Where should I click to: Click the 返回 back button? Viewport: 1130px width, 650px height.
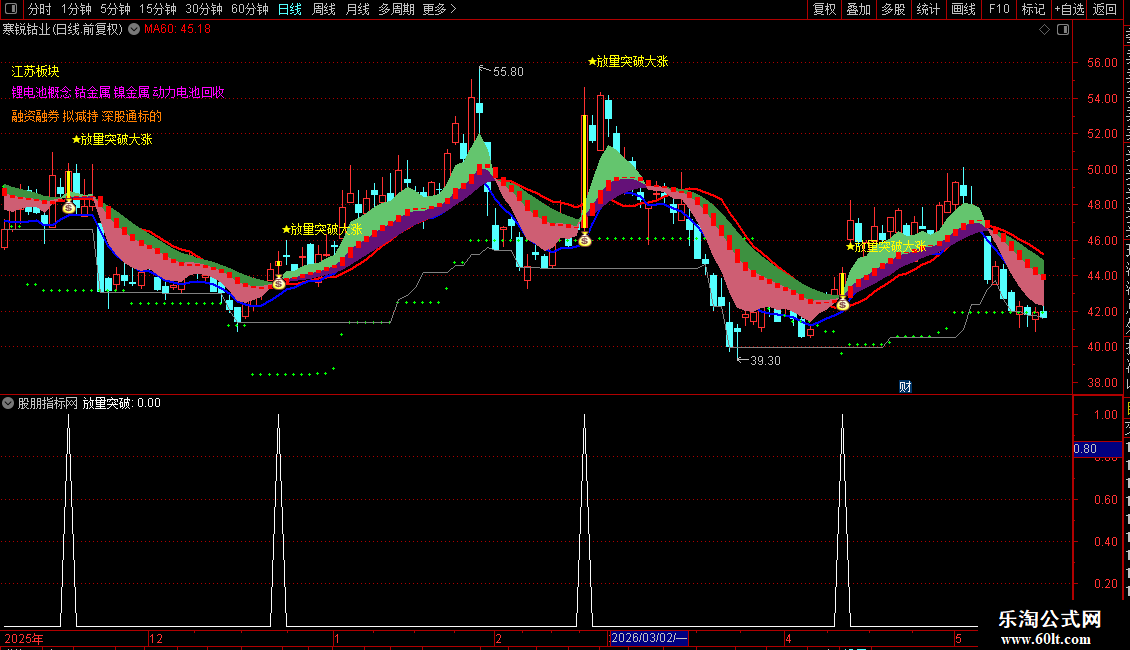(x=1105, y=9)
